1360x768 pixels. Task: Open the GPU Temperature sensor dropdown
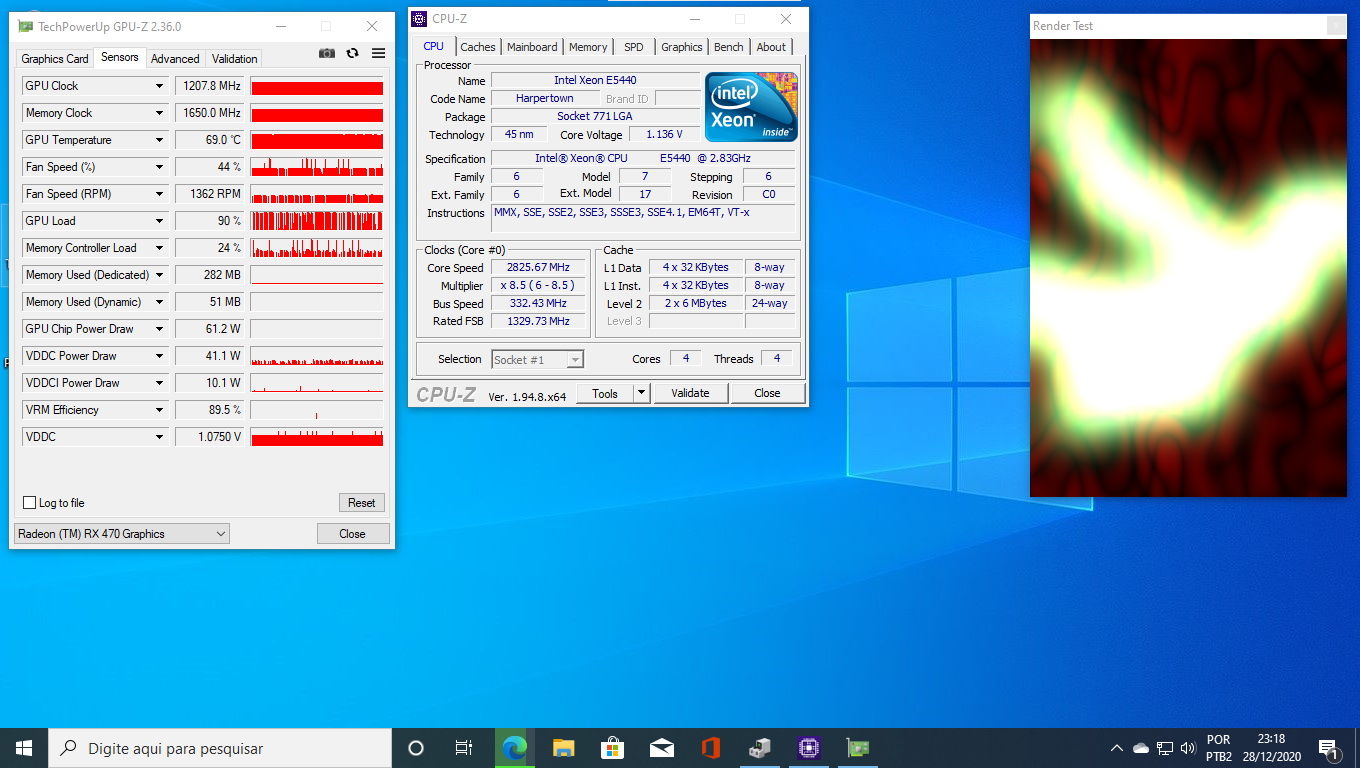(159, 140)
